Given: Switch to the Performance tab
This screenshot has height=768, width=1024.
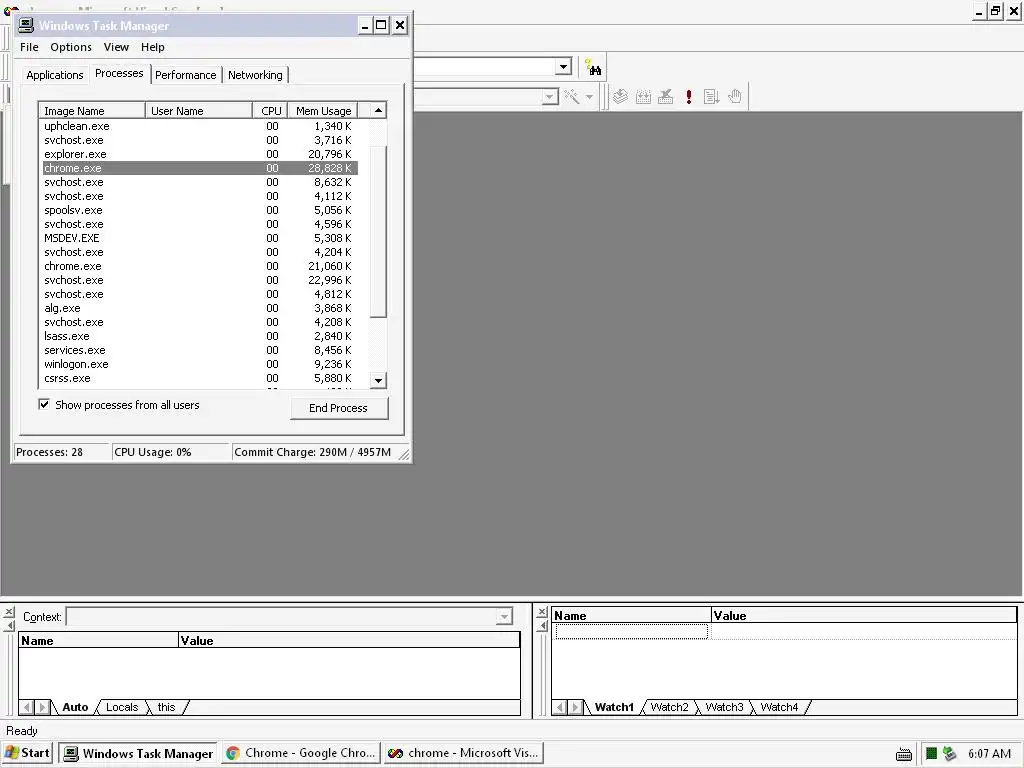Looking at the screenshot, I should 185,75.
